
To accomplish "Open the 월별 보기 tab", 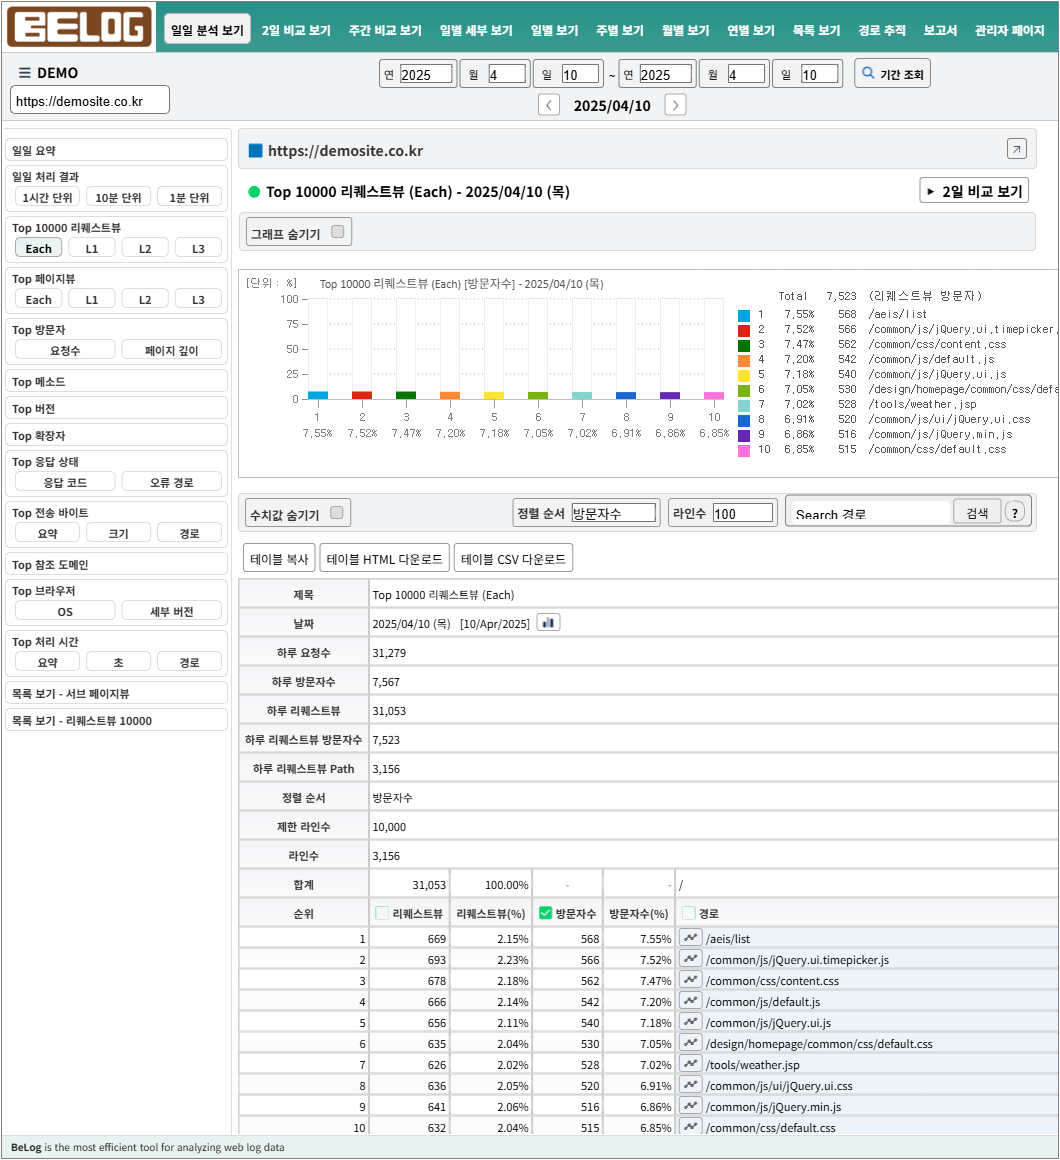I will pyautogui.click(x=685, y=30).
